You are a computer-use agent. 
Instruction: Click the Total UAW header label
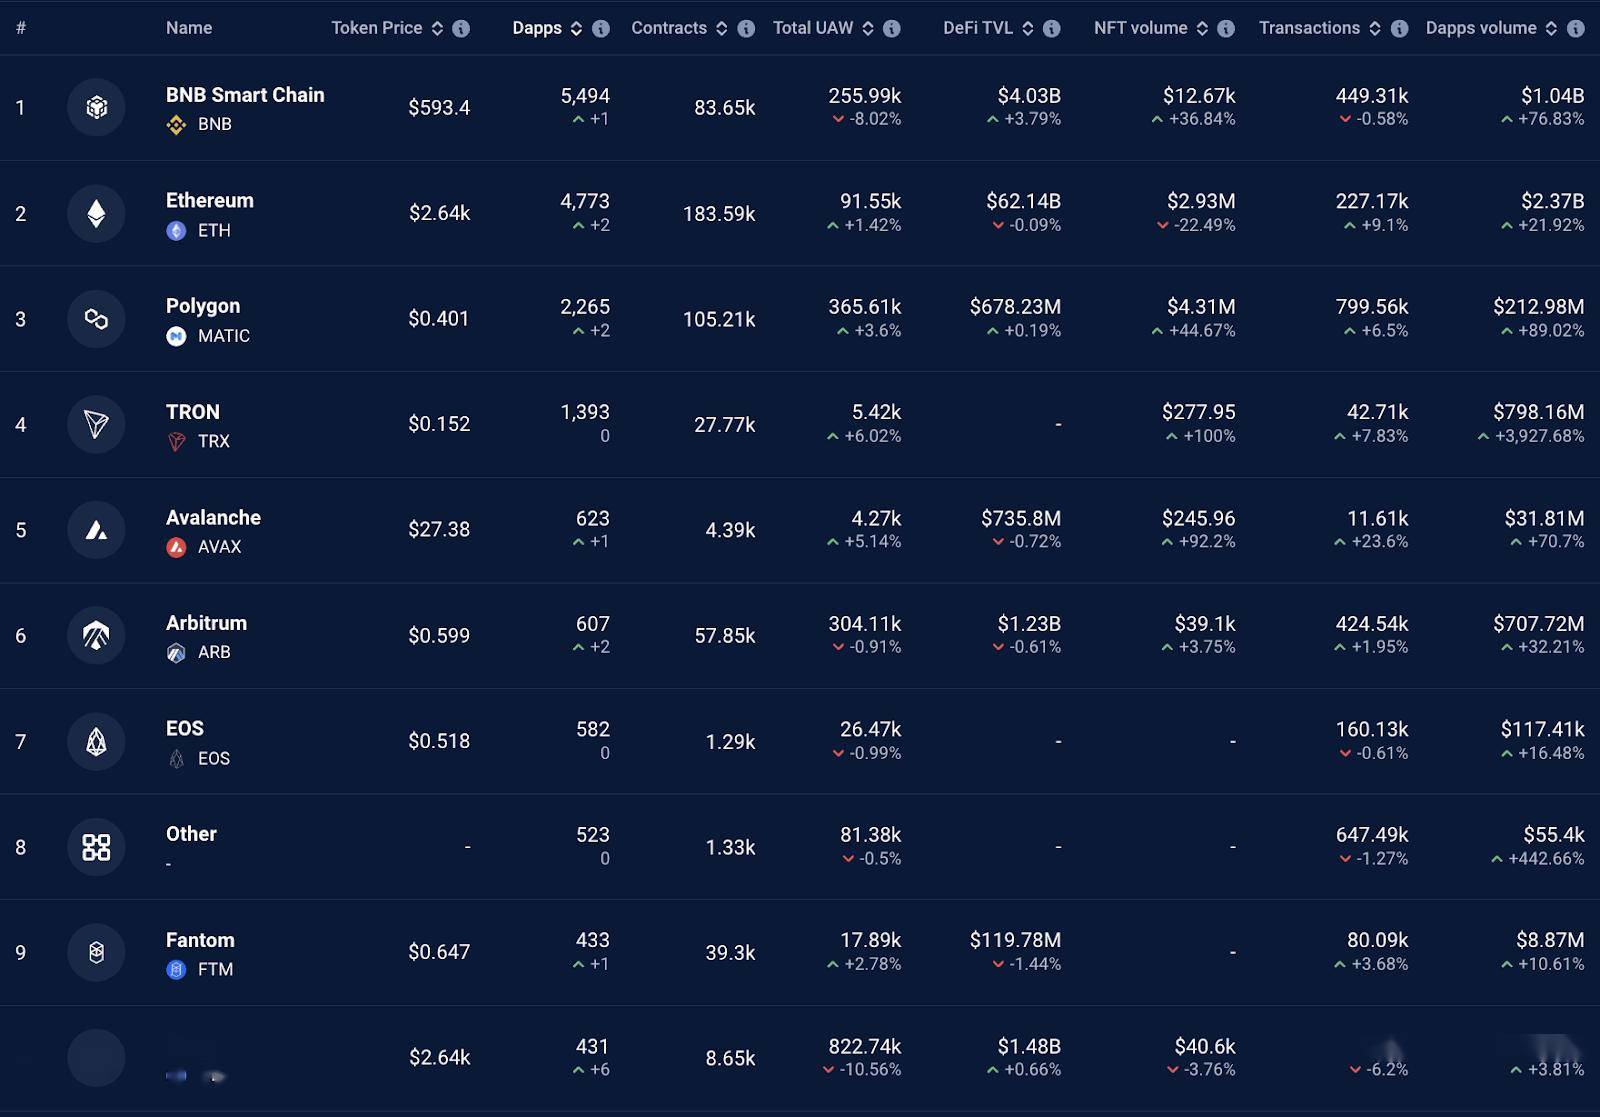coord(813,28)
